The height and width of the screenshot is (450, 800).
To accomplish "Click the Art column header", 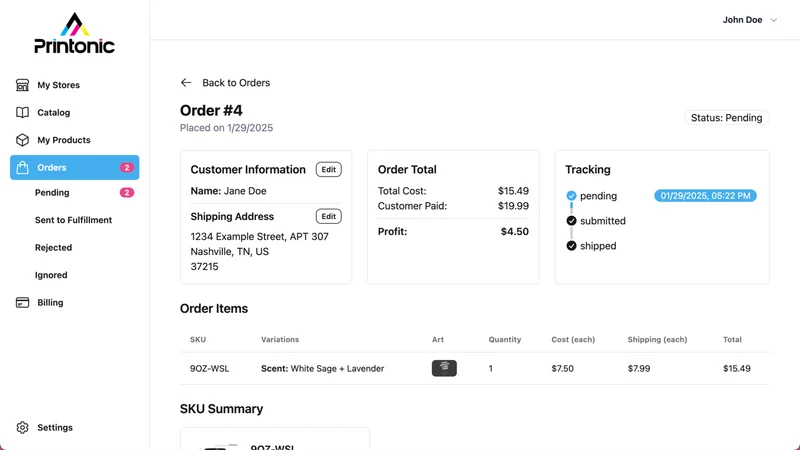I will [x=438, y=339].
